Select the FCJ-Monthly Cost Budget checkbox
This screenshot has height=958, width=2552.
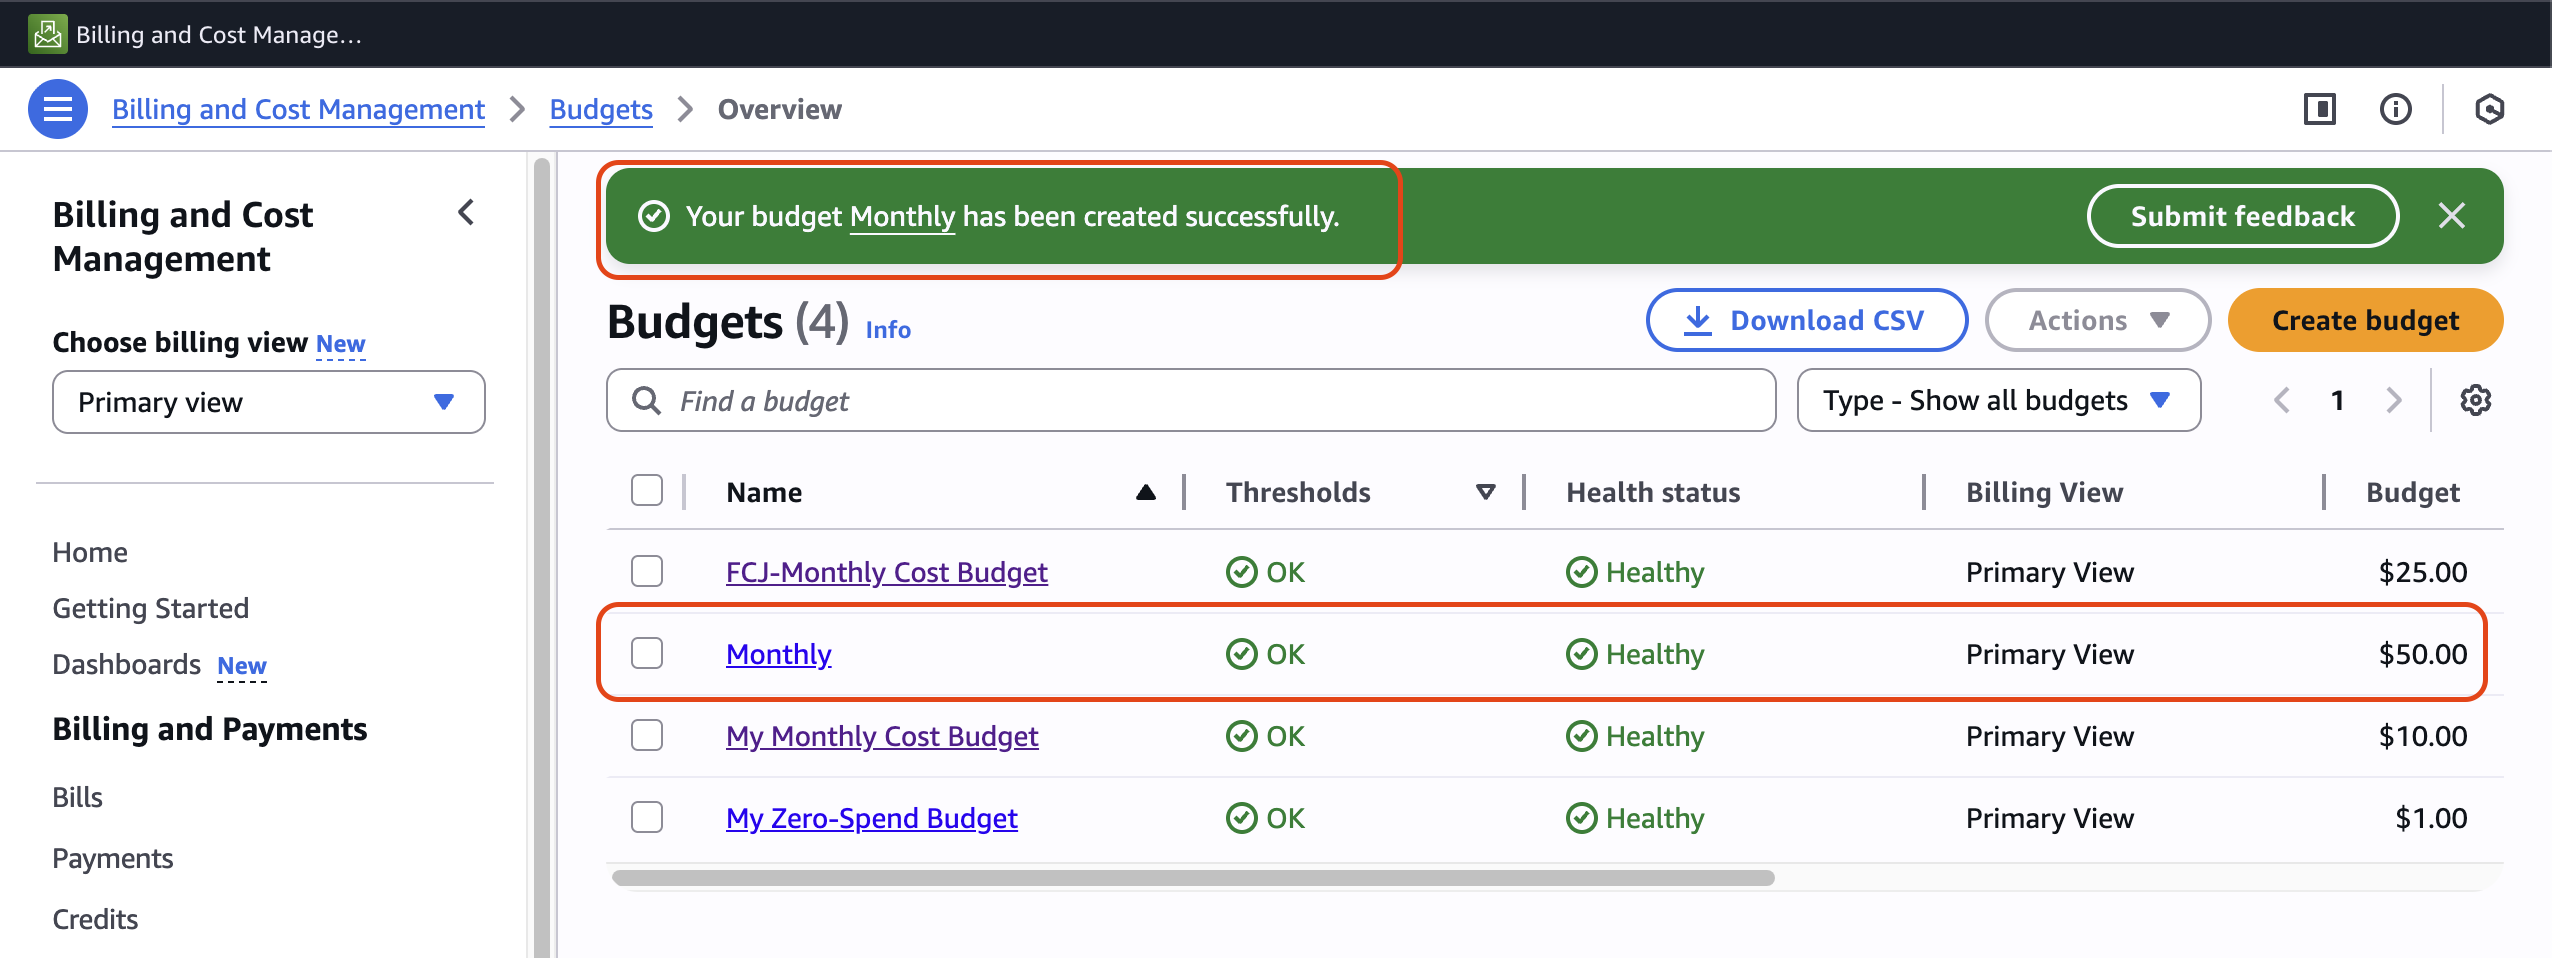coord(647,571)
